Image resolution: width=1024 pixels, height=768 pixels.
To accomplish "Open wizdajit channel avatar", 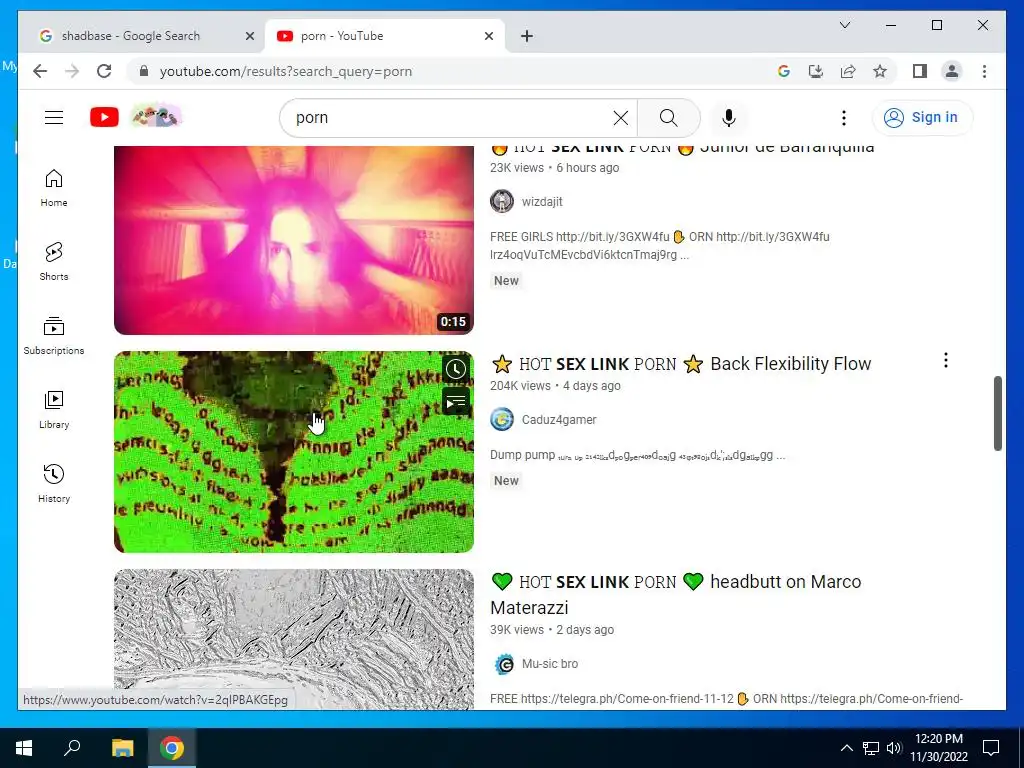I will pyautogui.click(x=502, y=201).
